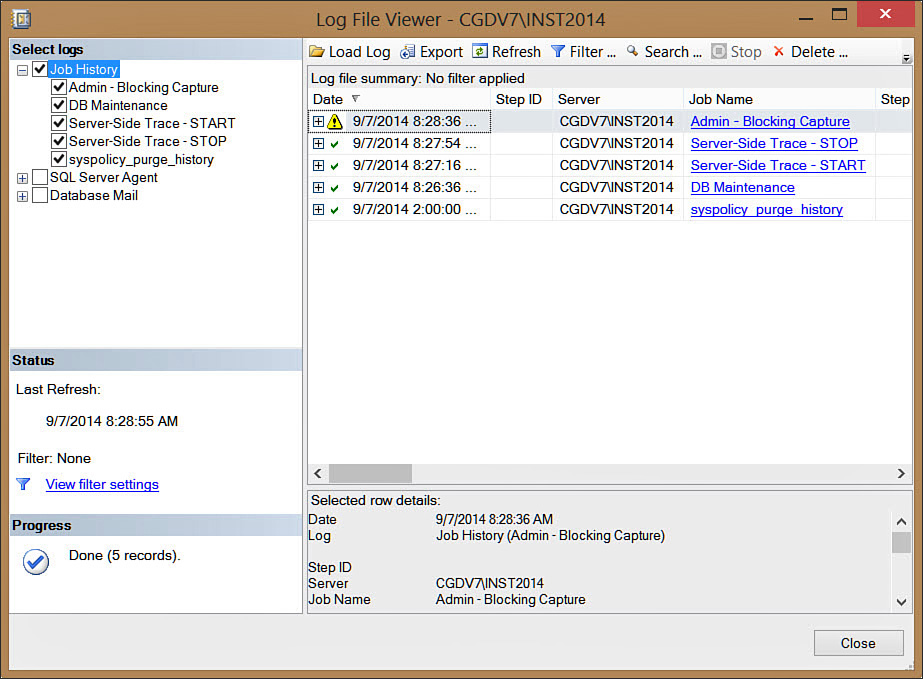Check the Database Mail checkbox
Image resolution: width=923 pixels, height=679 pixels.
pos(39,196)
